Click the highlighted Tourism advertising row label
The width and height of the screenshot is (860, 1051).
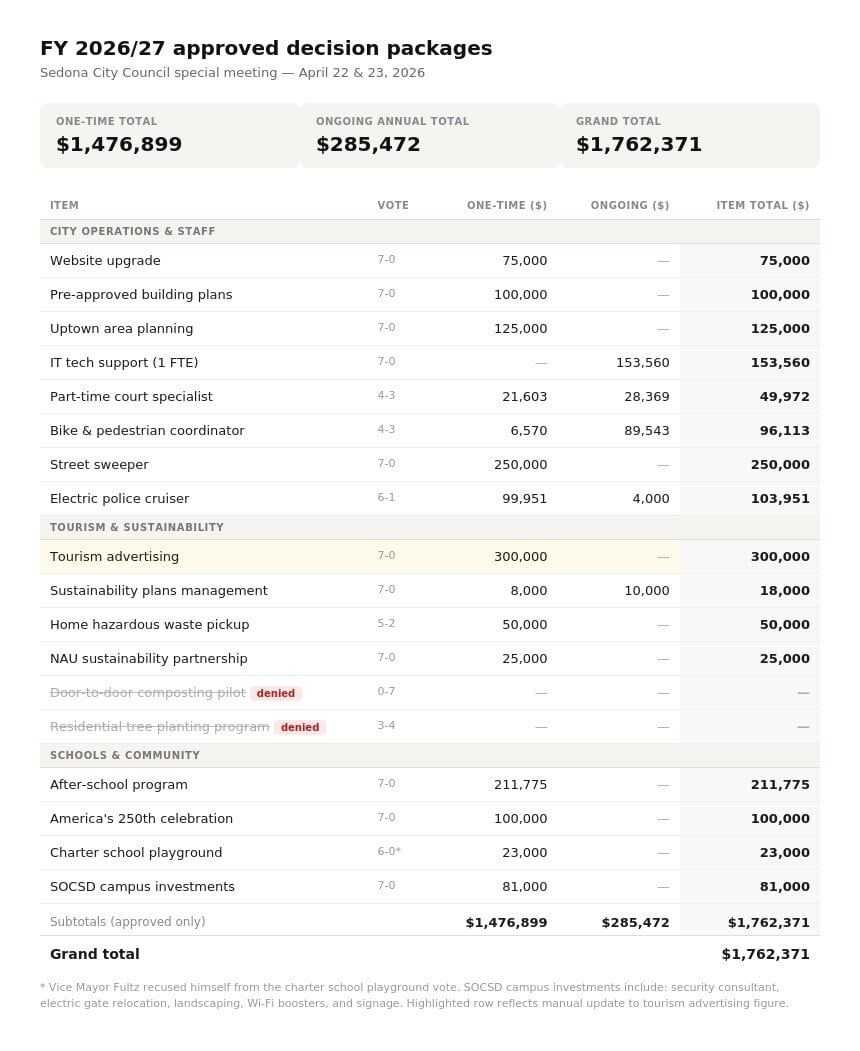point(114,557)
